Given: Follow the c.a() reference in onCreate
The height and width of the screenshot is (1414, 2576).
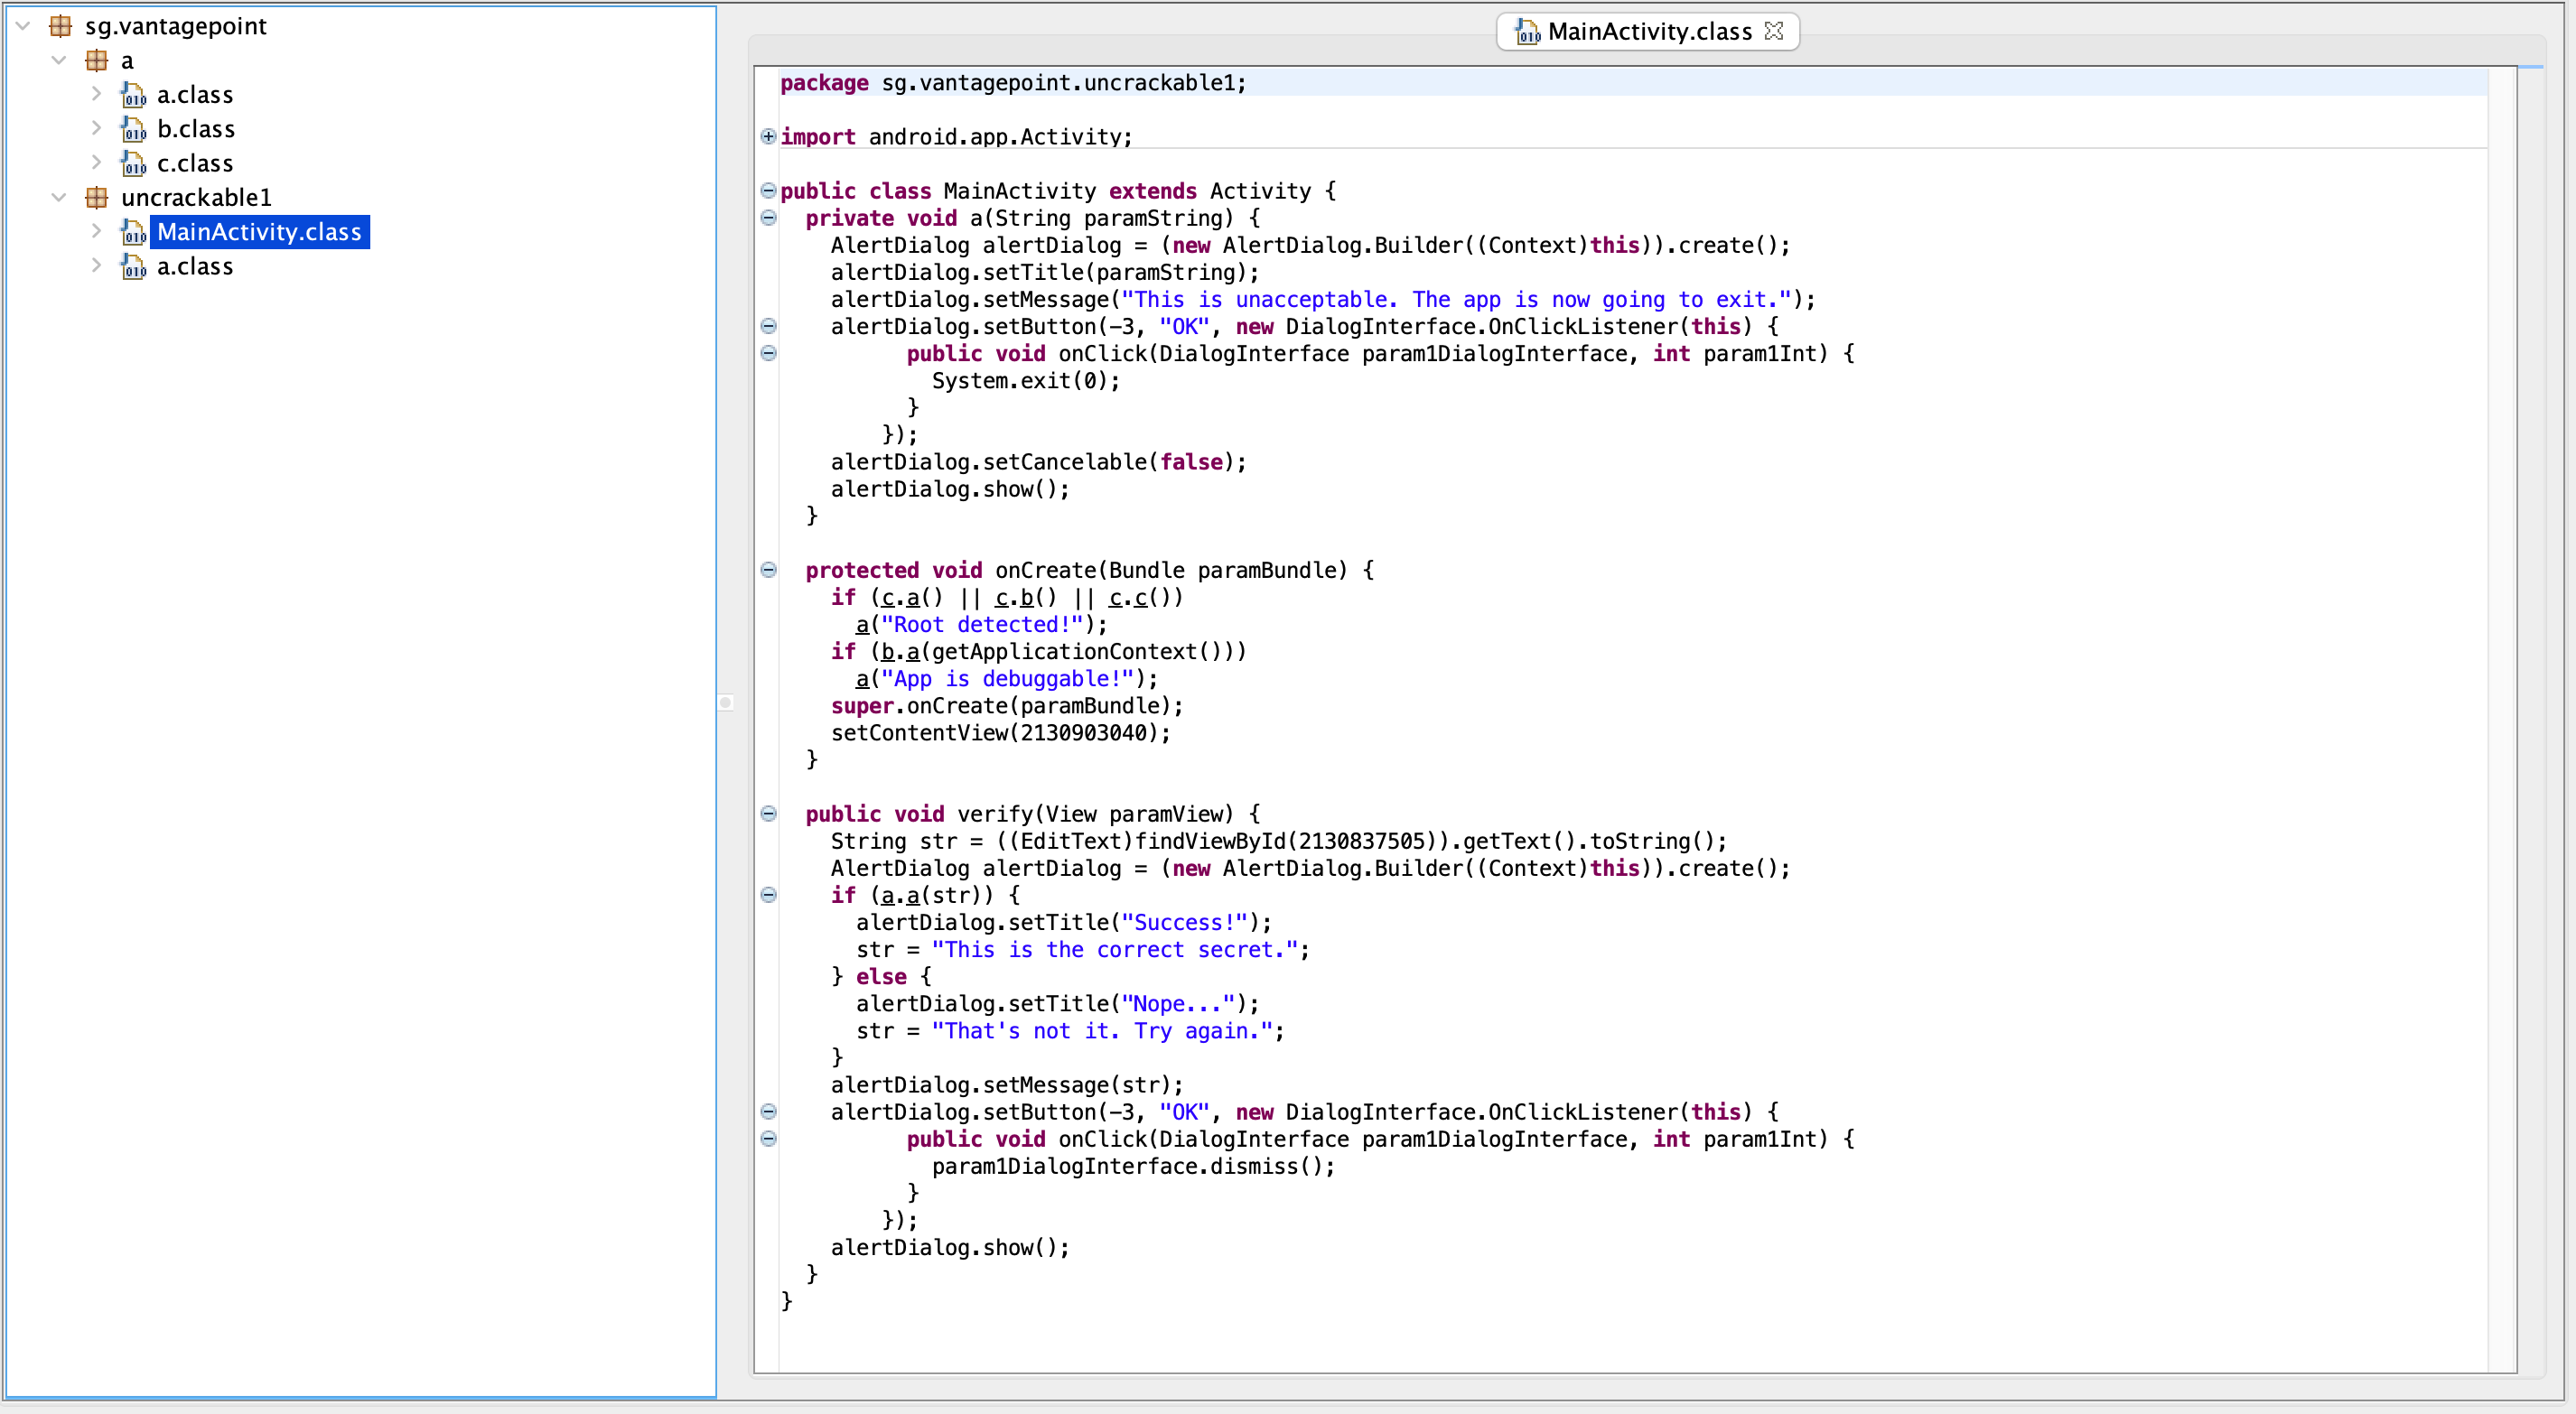Looking at the screenshot, I should (x=912, y=598).
